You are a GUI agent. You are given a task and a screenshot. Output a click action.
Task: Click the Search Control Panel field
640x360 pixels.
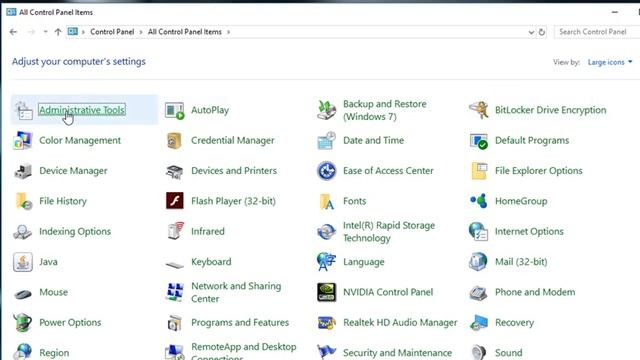pos(597,32)
